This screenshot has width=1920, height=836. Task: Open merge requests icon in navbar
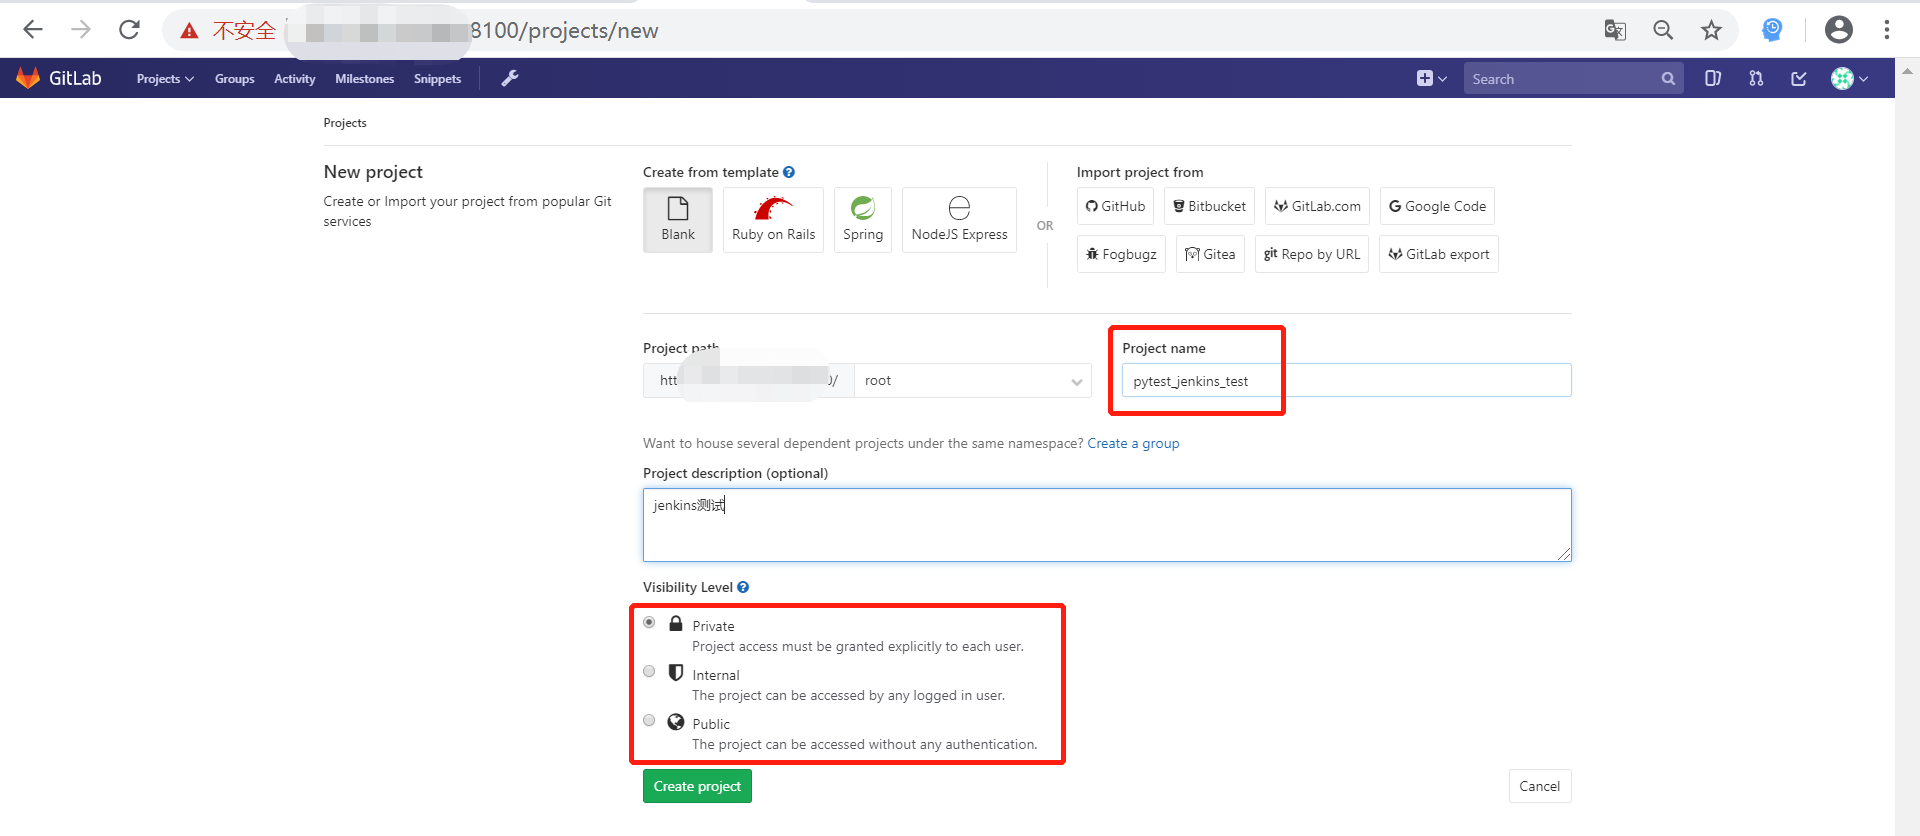click(x=1756, y=78)
